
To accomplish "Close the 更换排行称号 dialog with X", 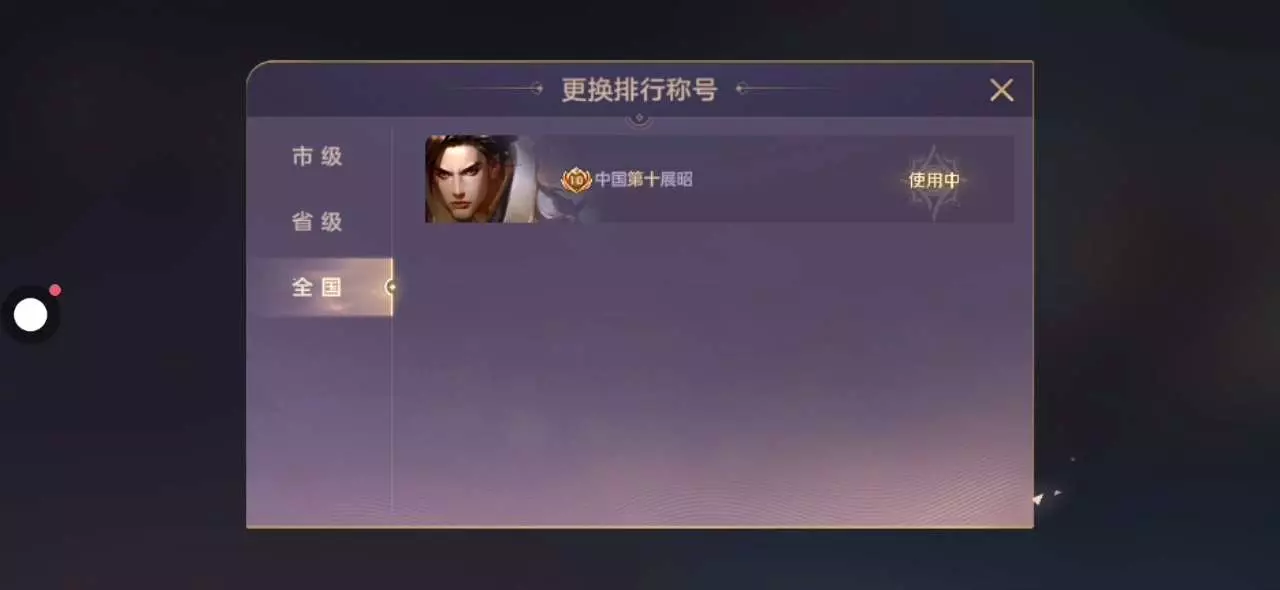I will [x=1001, y=90].
